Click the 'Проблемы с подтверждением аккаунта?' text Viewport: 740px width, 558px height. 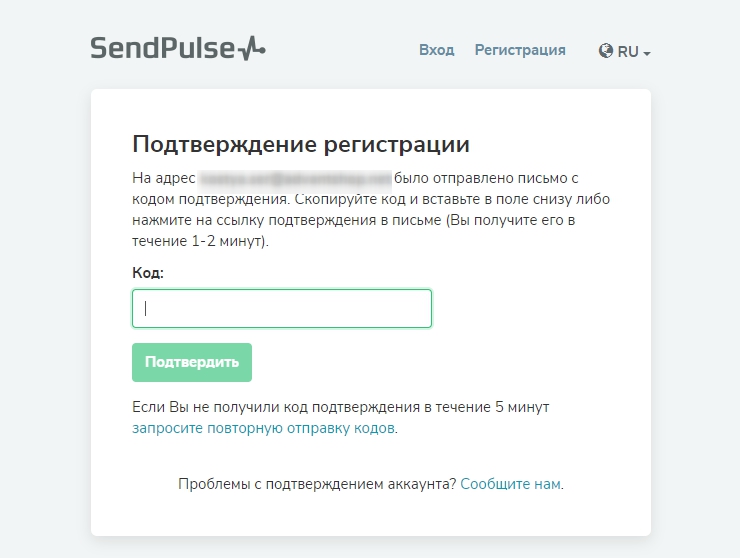317,484
